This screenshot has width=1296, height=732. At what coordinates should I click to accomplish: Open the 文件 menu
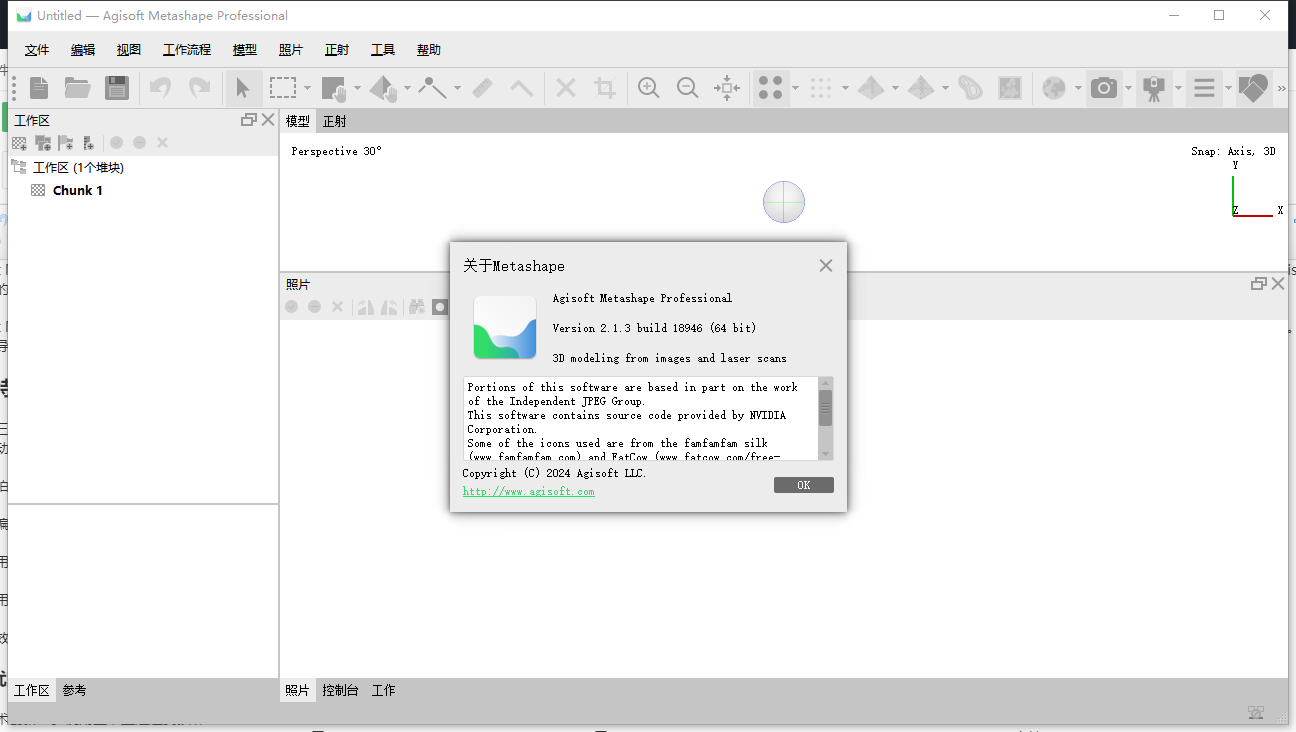click(x=37, y=50)
